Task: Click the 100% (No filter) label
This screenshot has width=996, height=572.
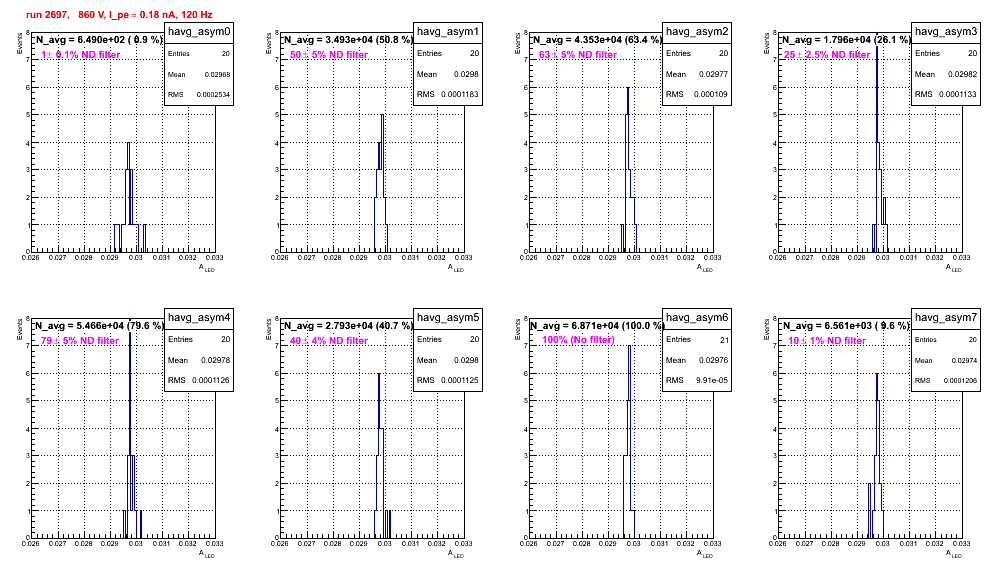Action: [x=579, y=340]
